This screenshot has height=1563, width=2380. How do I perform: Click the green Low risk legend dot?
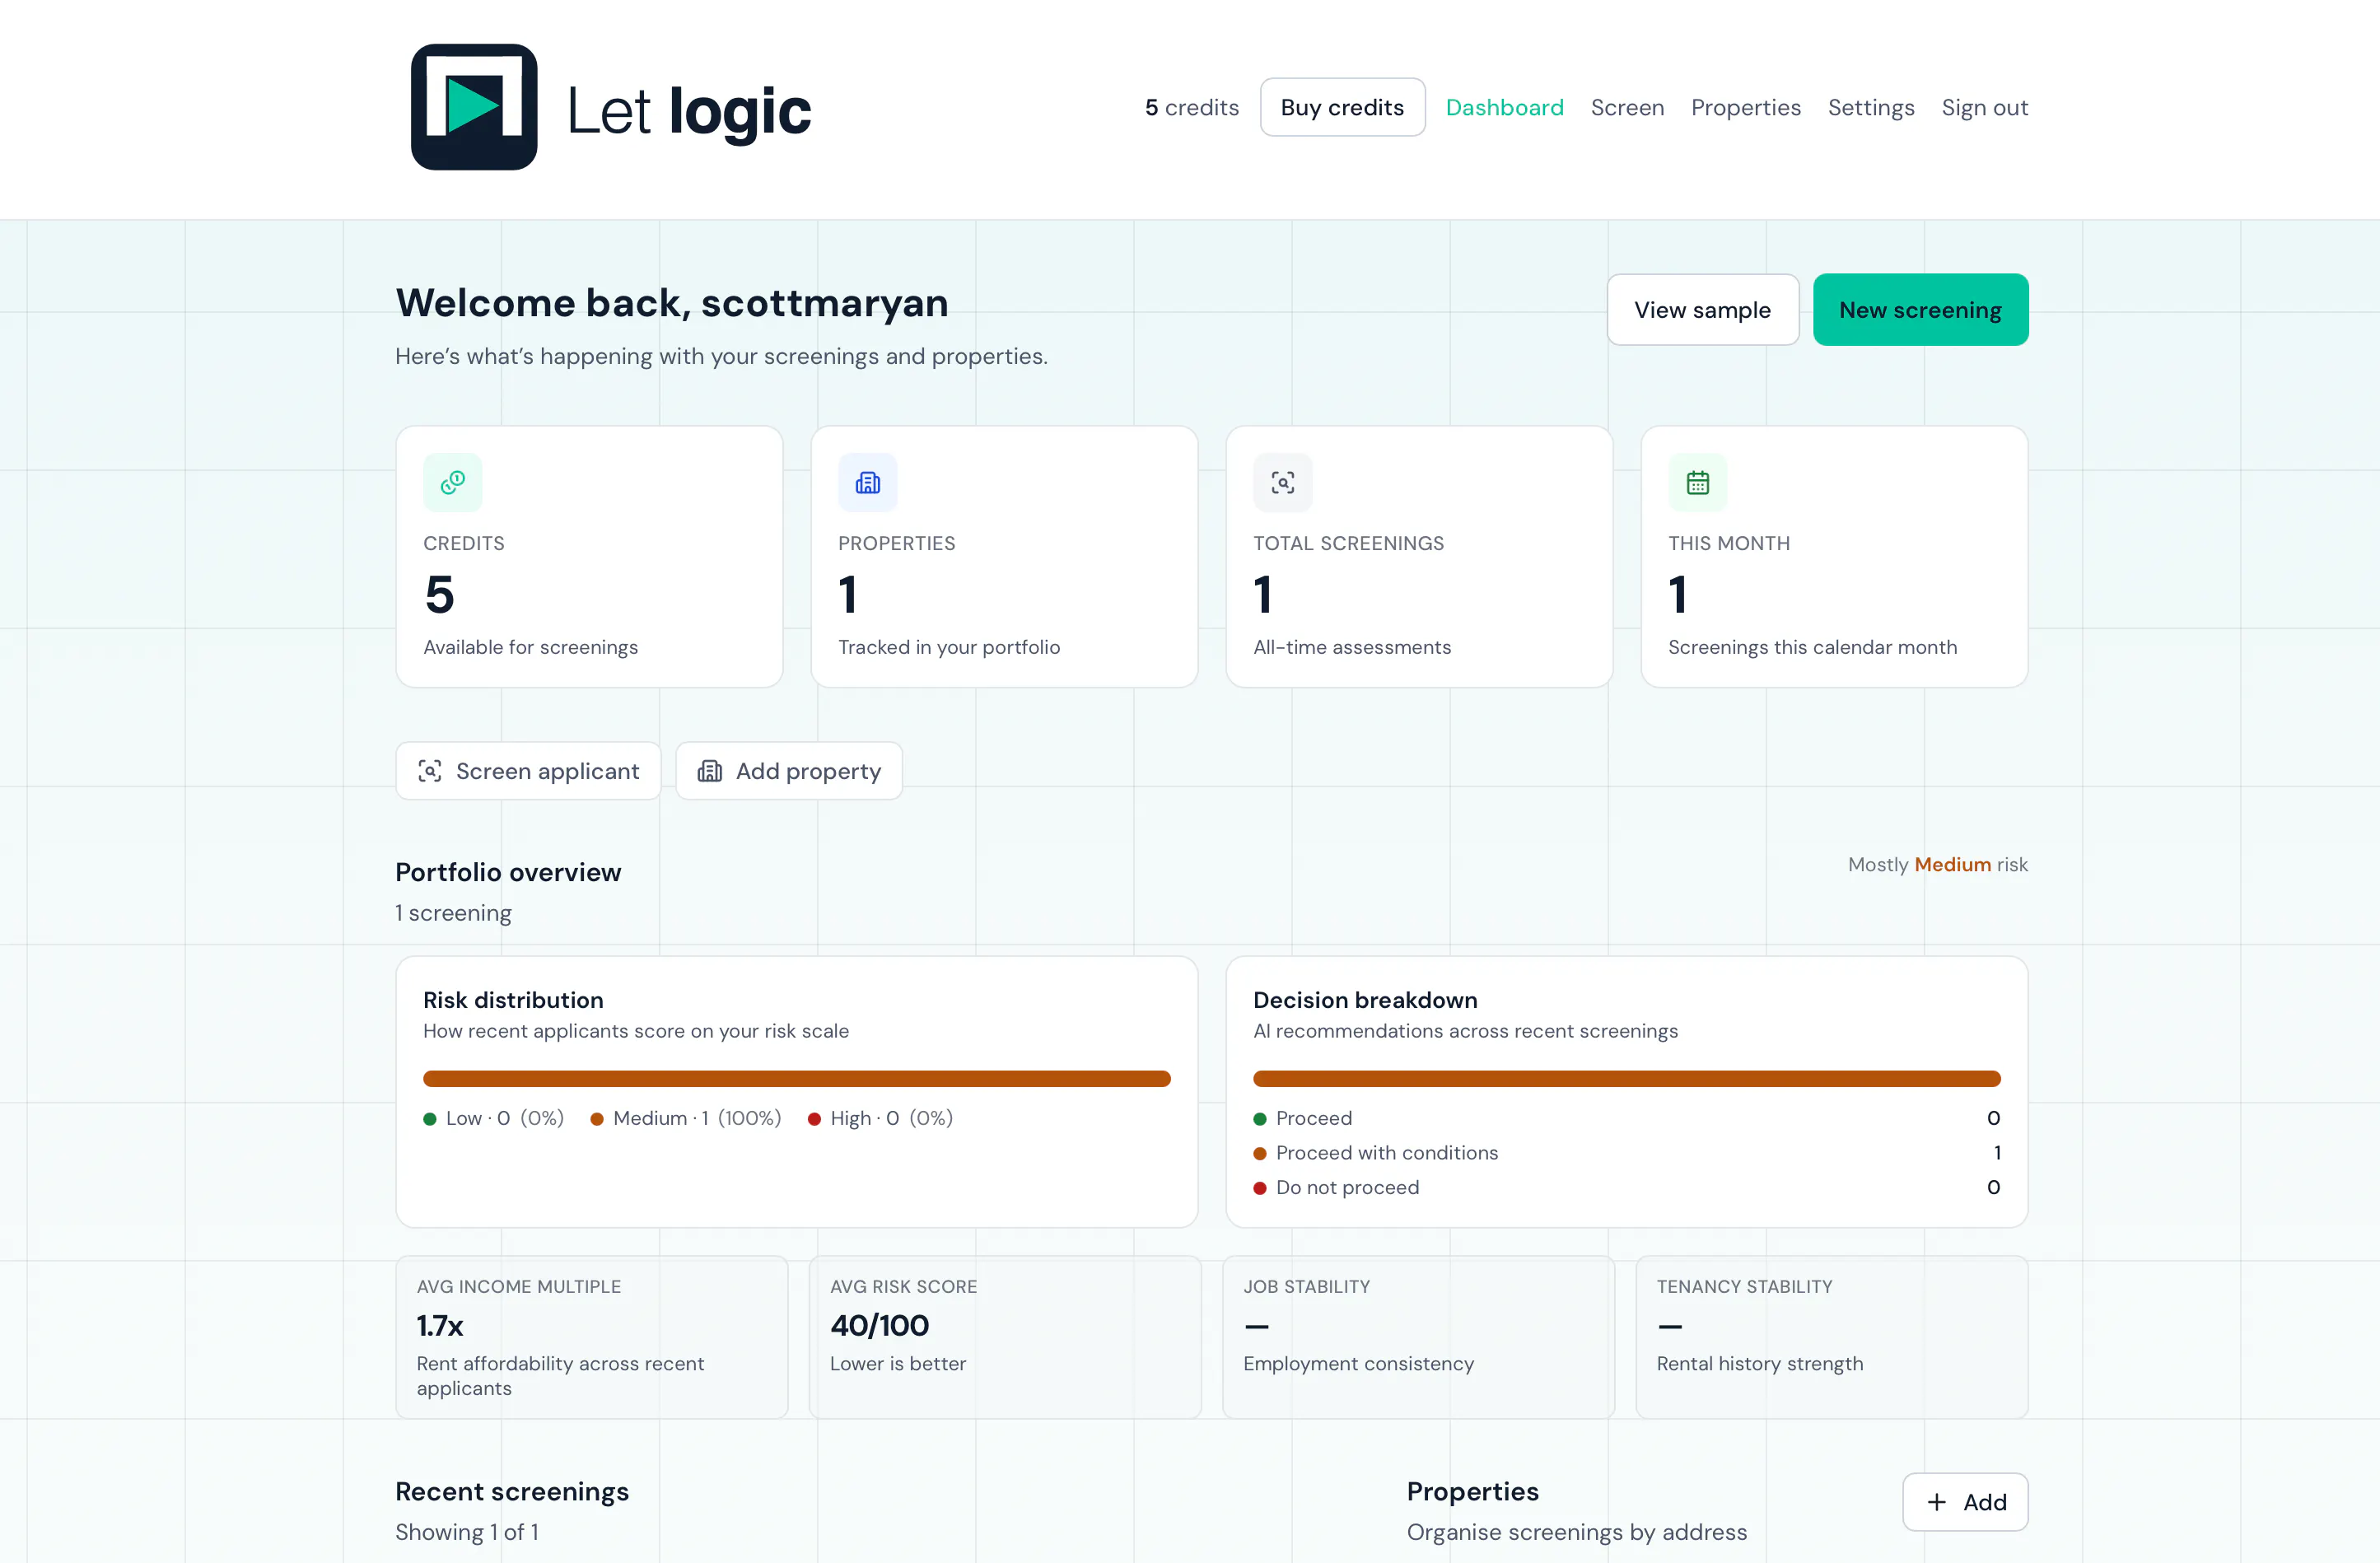pos(430,1119)
